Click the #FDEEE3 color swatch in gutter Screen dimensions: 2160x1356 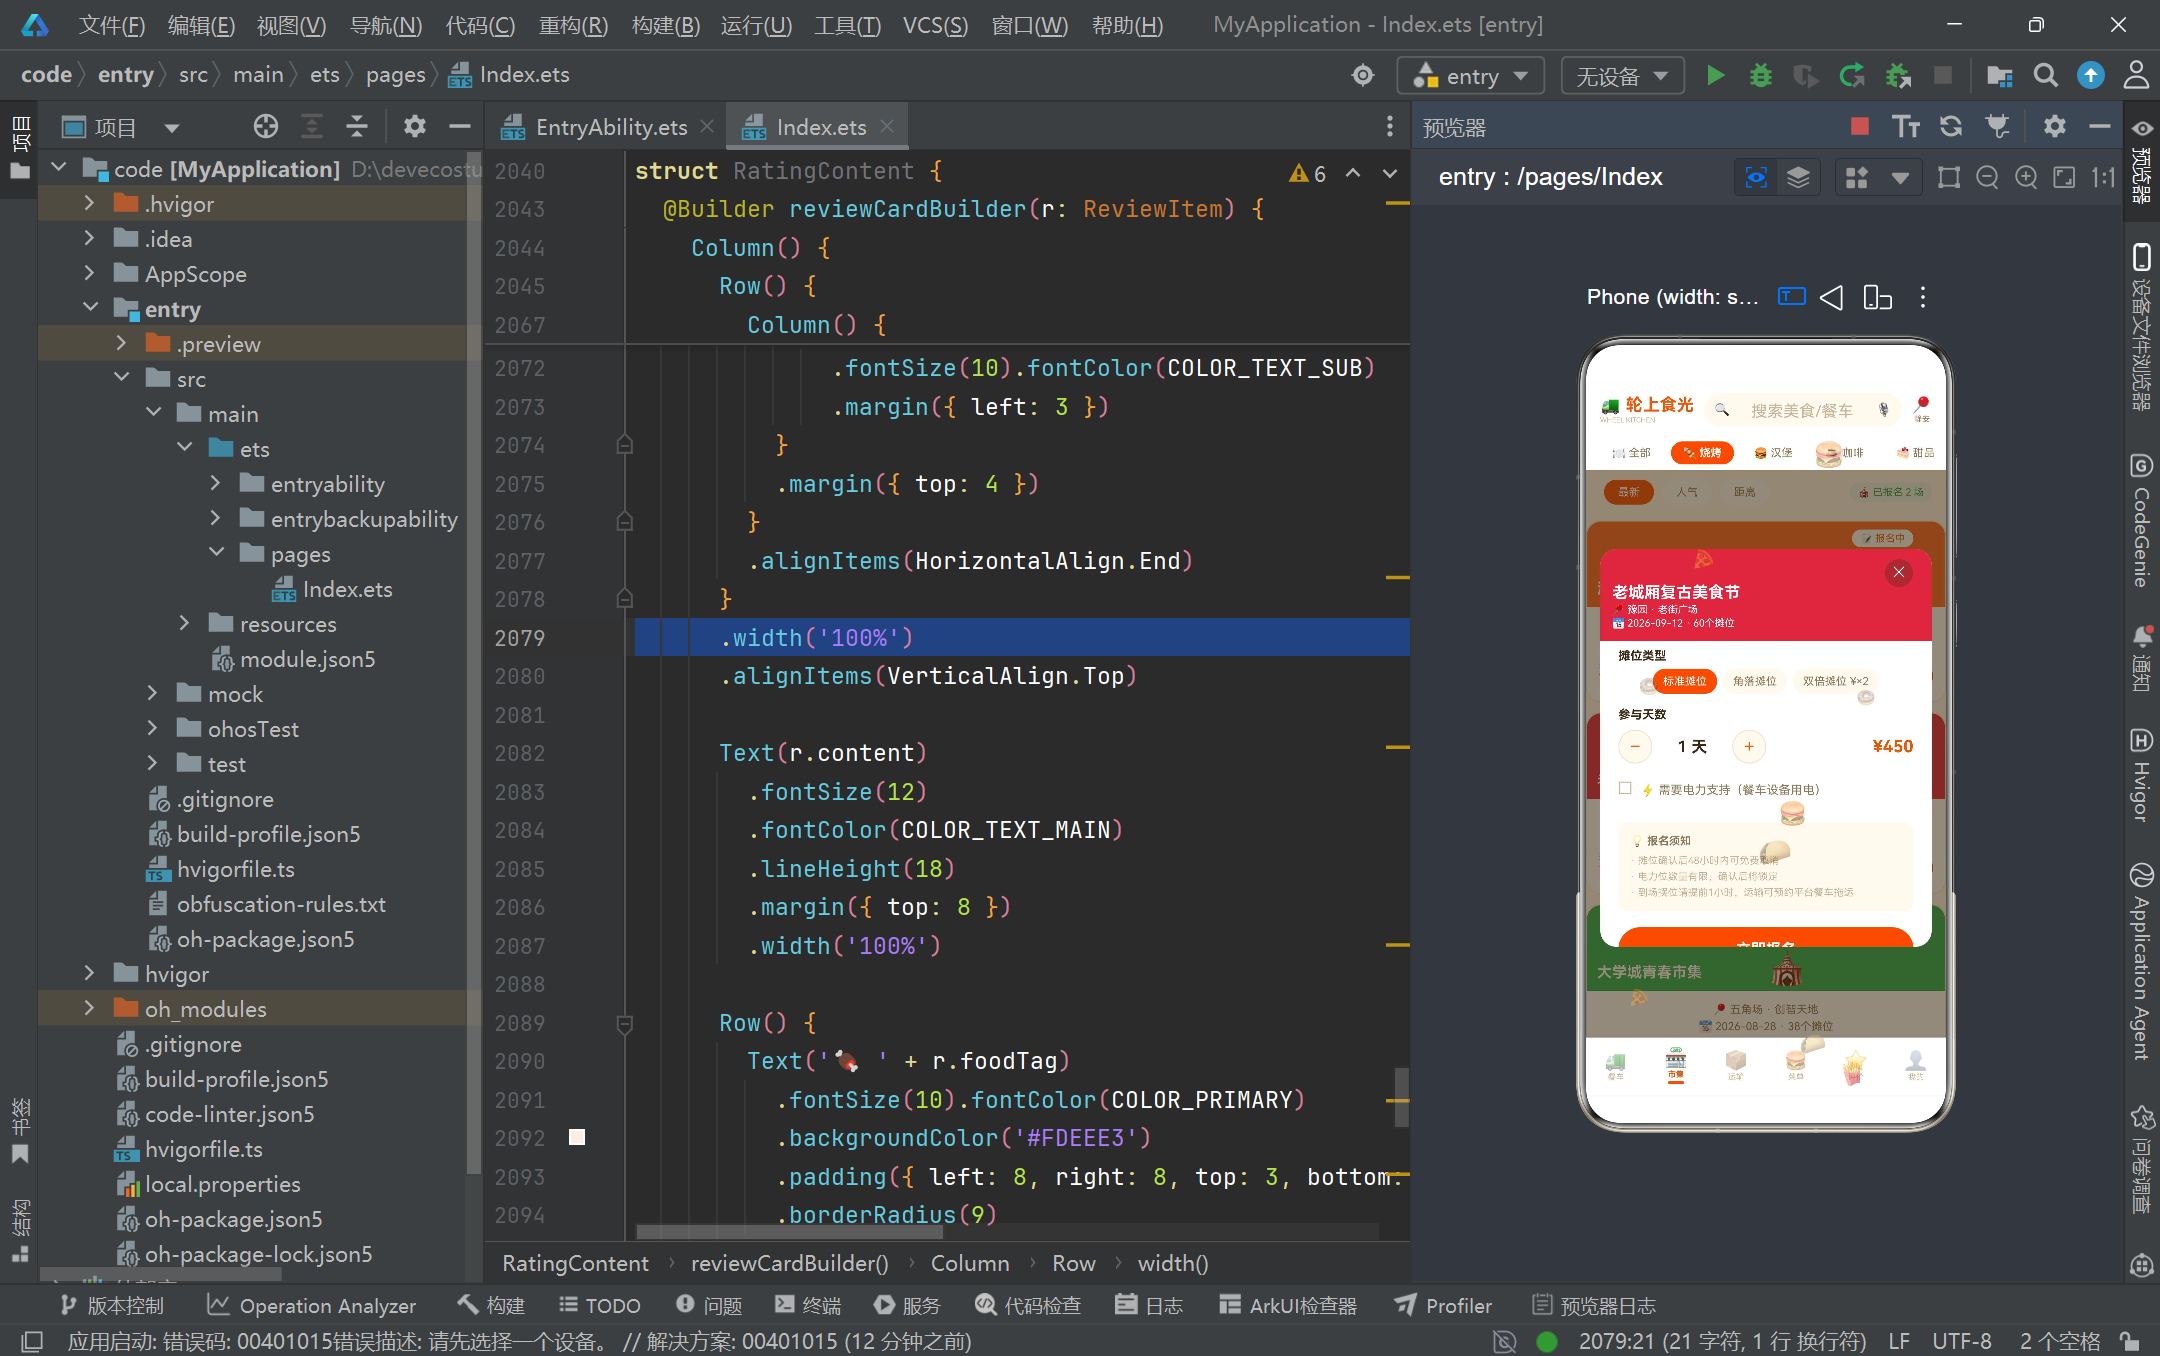pos(577,1137)
